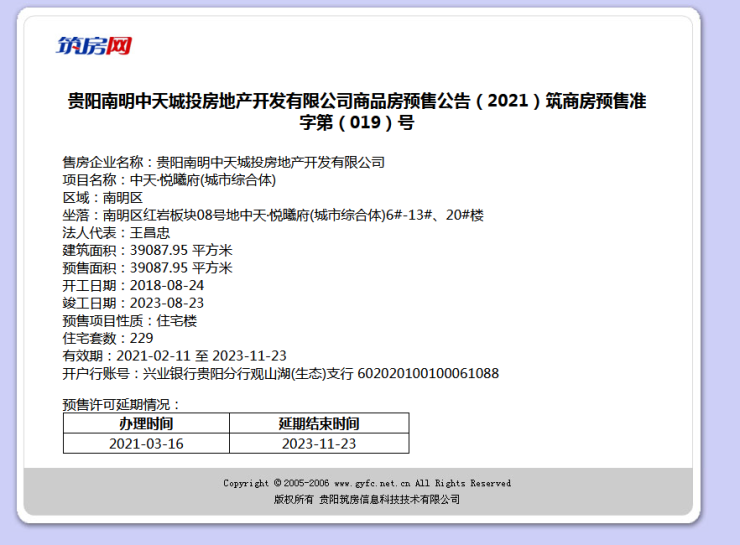Click the 开户行账号 bank account line
Screen dimensions: 740x545
281,373
